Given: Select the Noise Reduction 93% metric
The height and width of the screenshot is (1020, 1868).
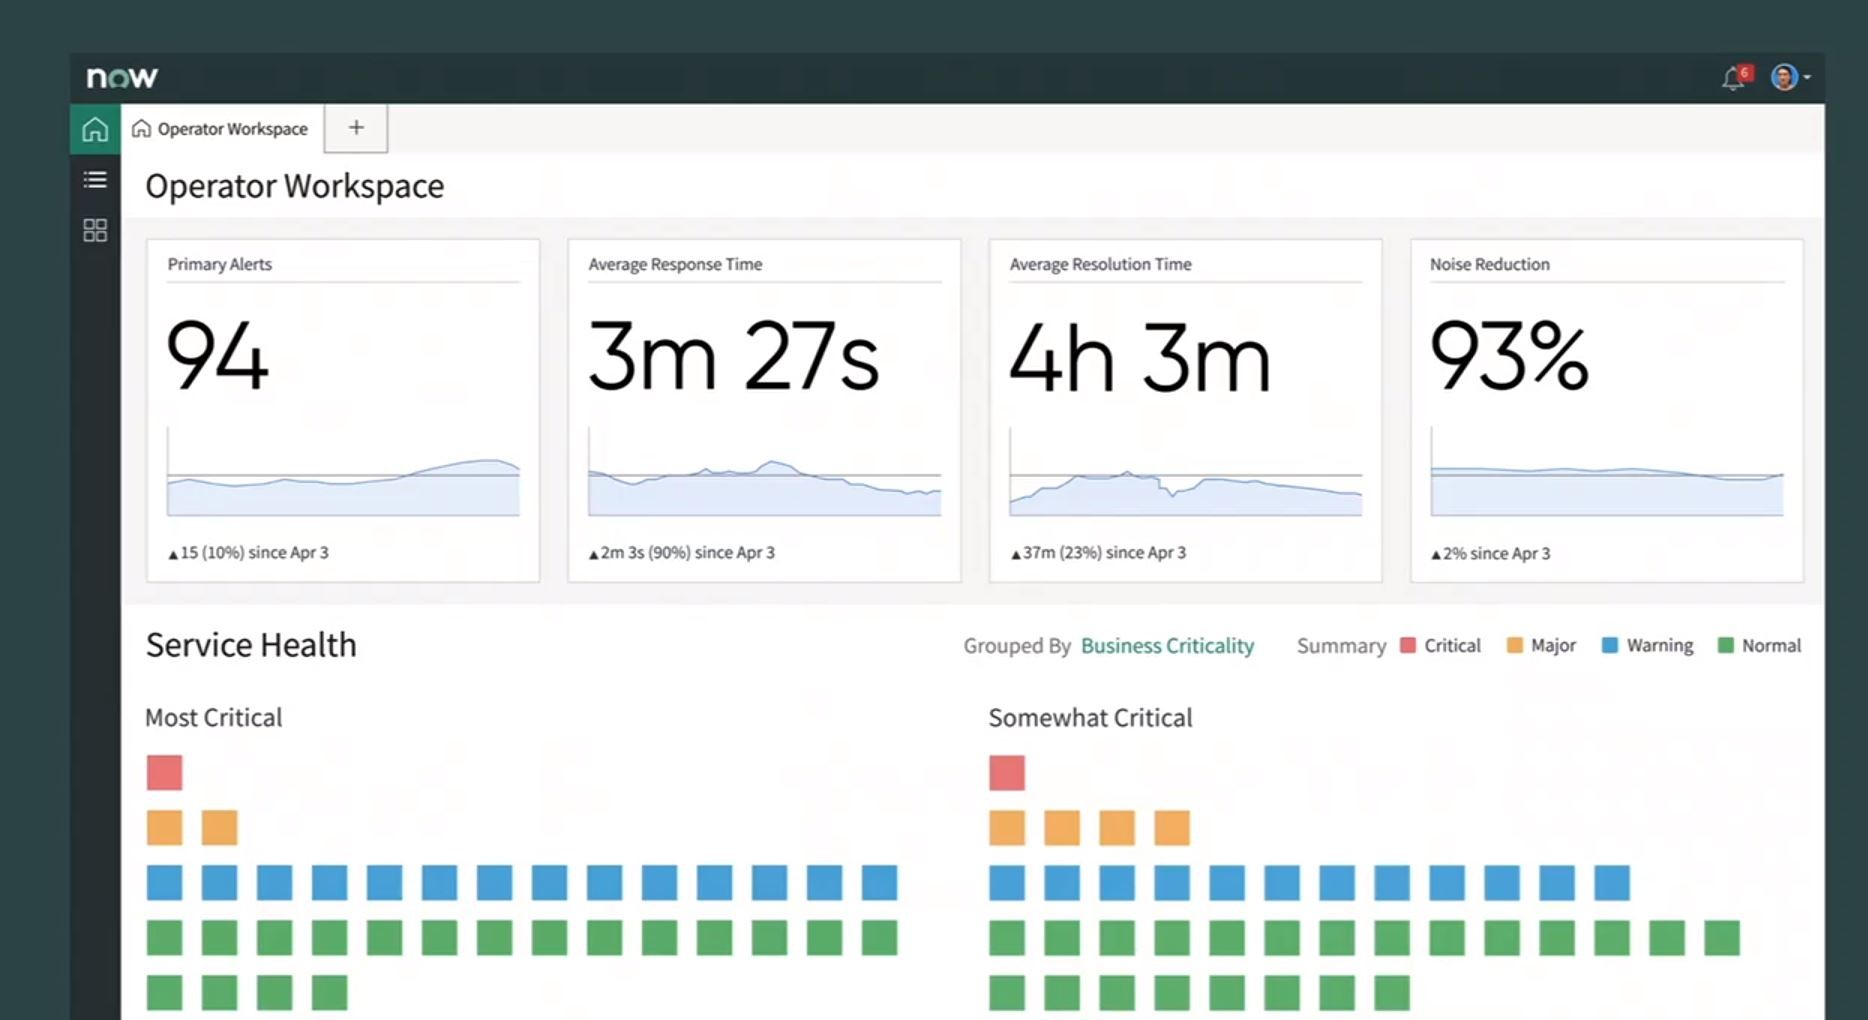Looking at the screenshot, I should (x=1509, y=356).
